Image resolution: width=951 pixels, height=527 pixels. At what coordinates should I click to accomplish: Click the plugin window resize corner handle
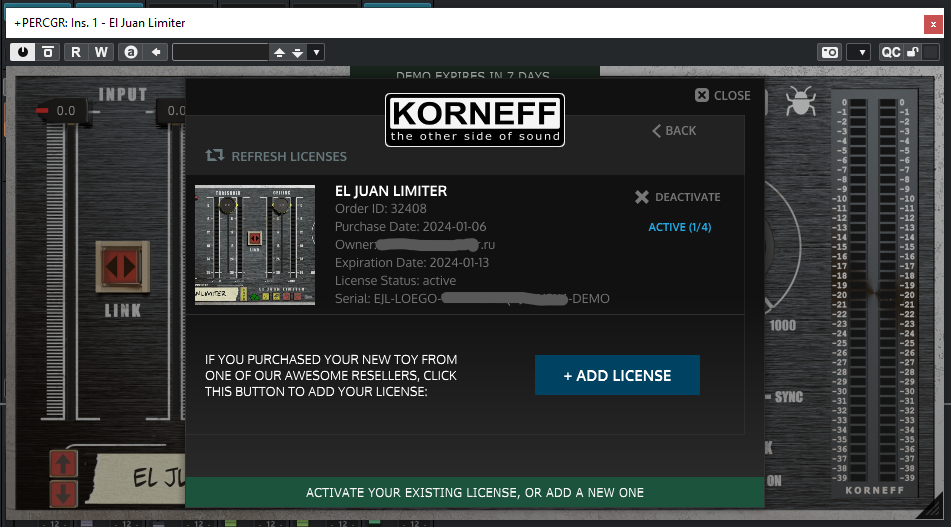coord(929,507)
